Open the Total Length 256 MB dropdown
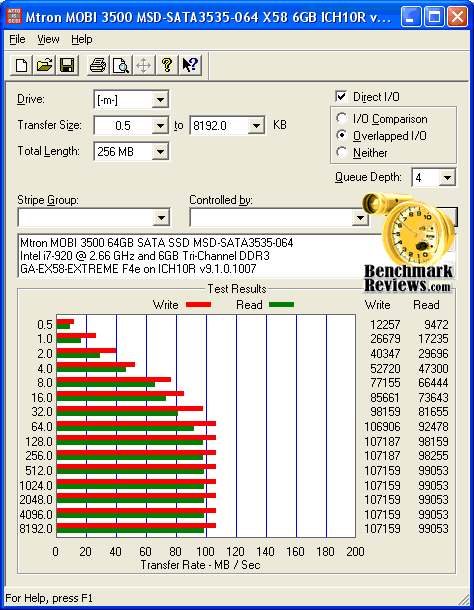Screen dimensions: 474x610 click(160, 151)
